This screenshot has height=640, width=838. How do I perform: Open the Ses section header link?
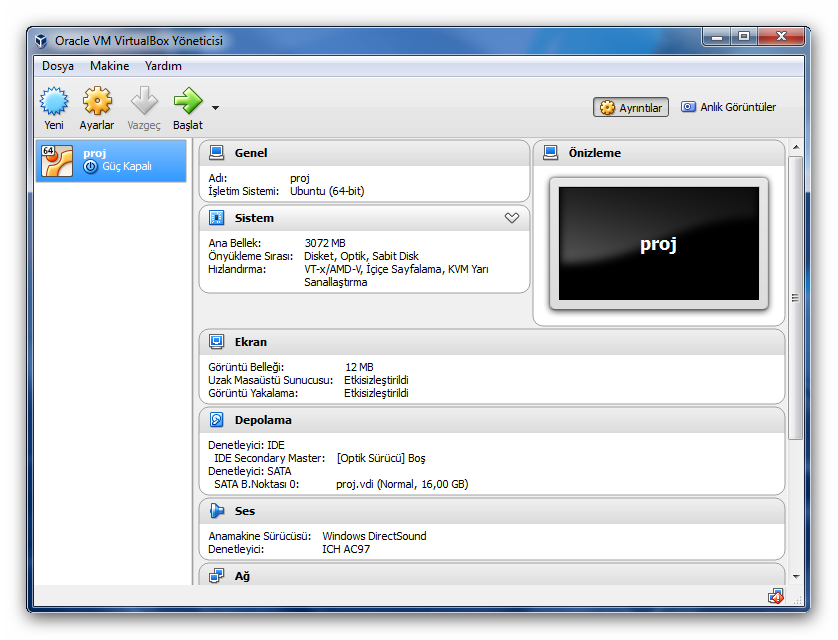245,511
